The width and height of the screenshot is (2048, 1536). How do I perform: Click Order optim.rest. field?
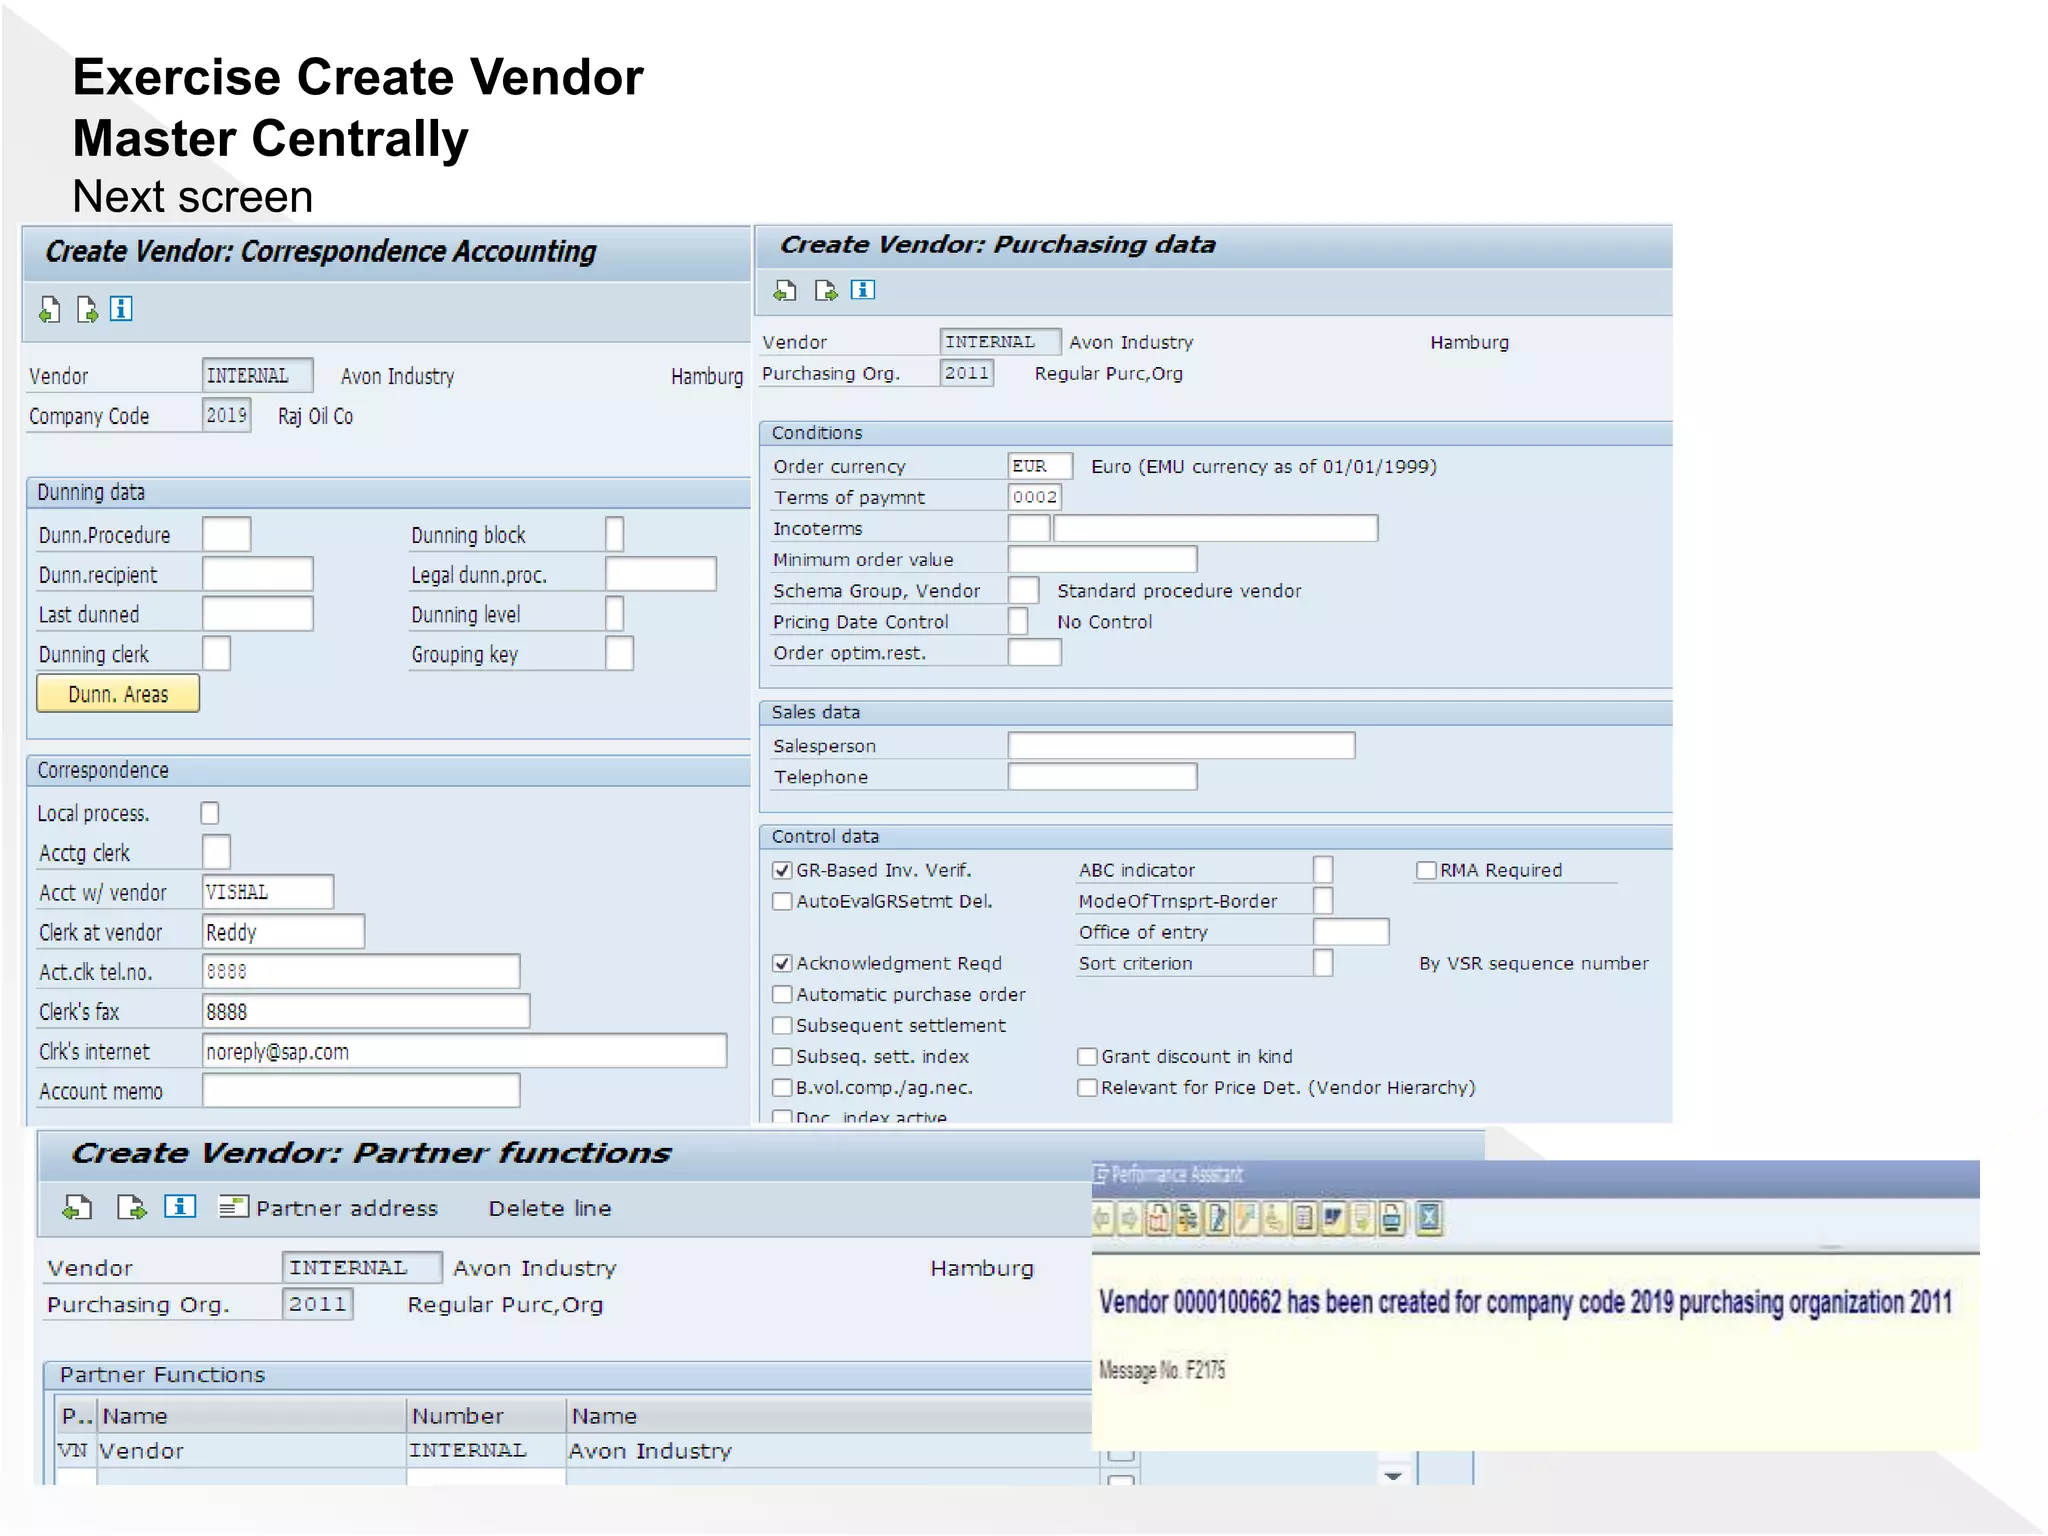1034,652
